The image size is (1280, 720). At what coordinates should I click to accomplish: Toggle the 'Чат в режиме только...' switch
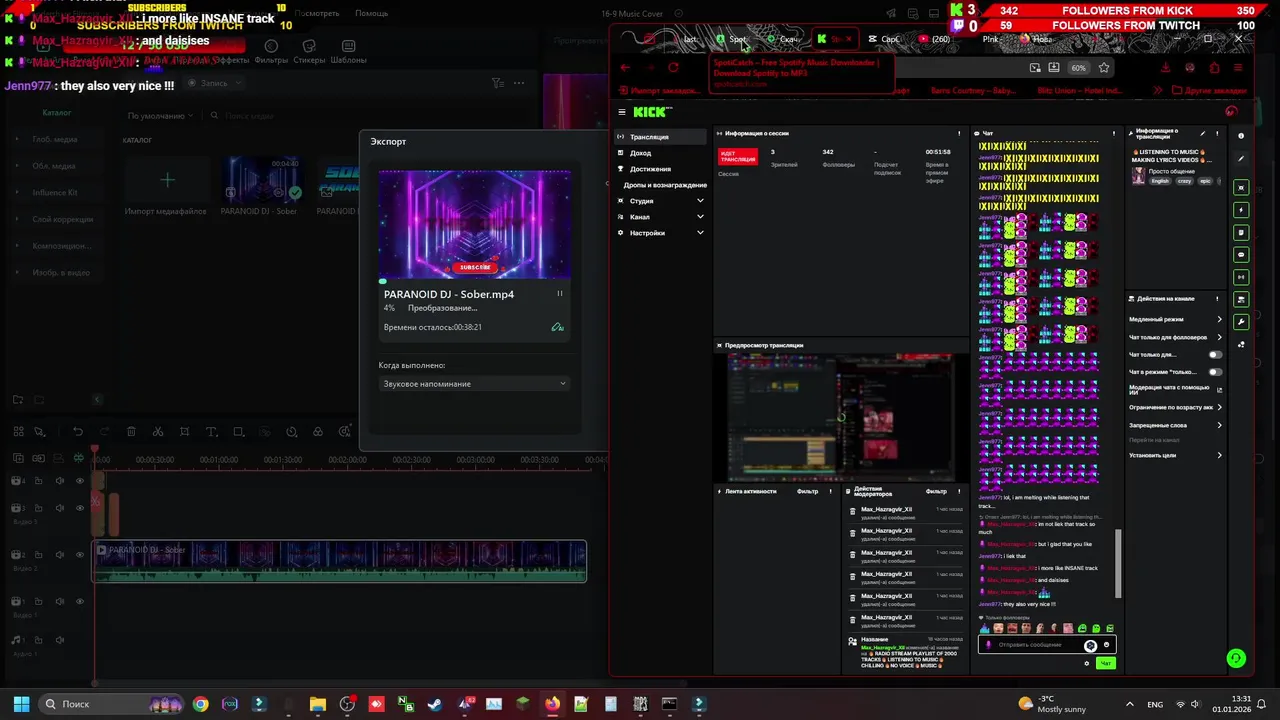click(1215, 371)
